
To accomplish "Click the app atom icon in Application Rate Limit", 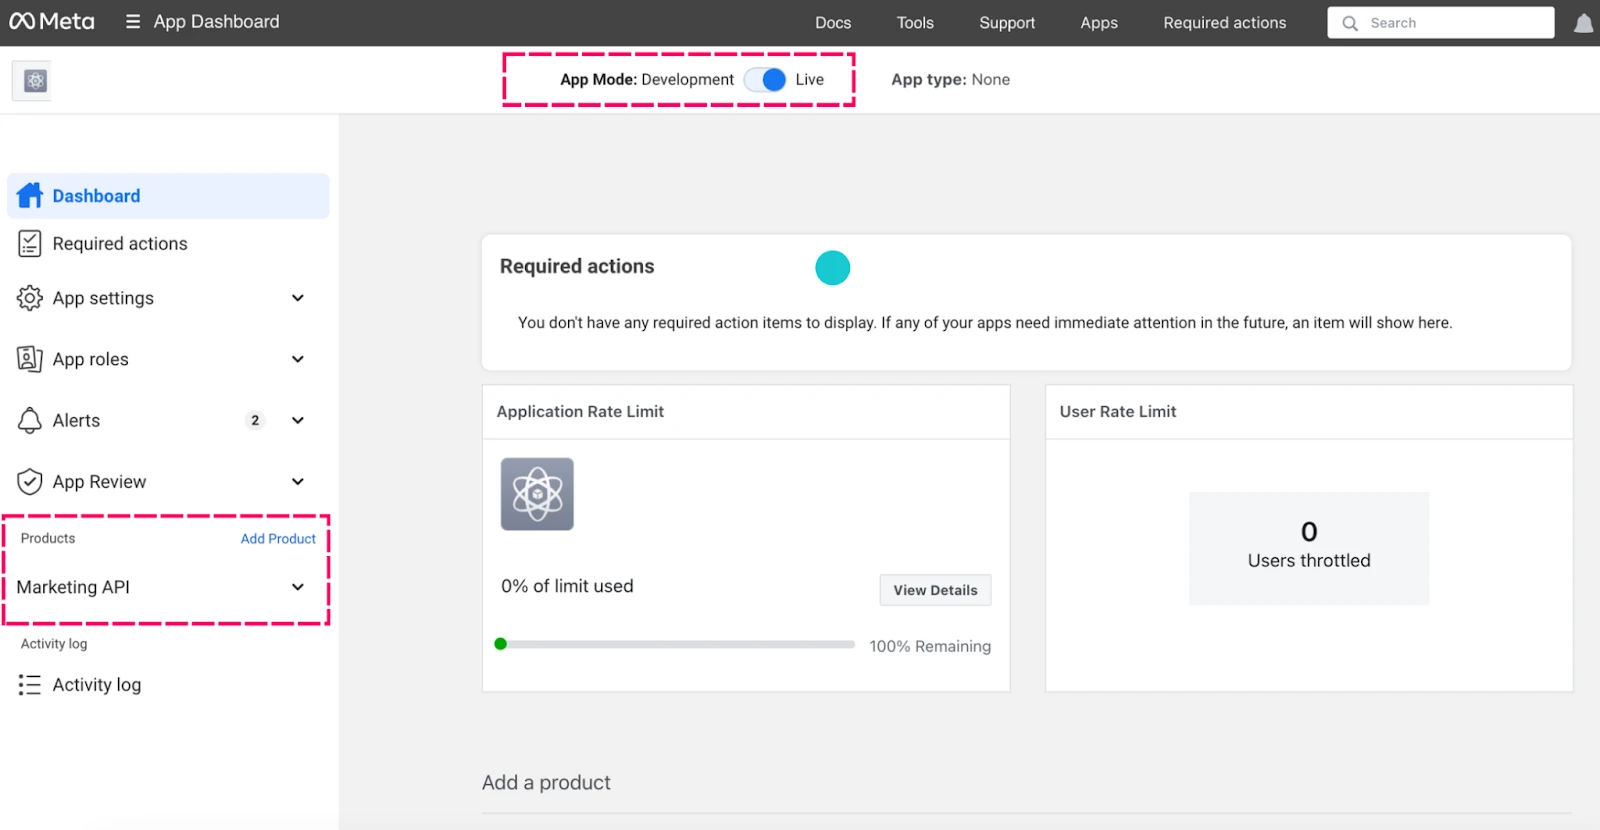I will 537,494.
